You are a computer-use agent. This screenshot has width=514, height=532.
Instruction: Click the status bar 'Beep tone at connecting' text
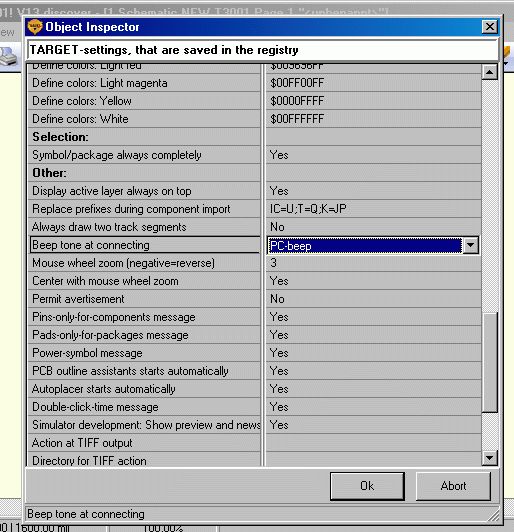coord(86,514)
